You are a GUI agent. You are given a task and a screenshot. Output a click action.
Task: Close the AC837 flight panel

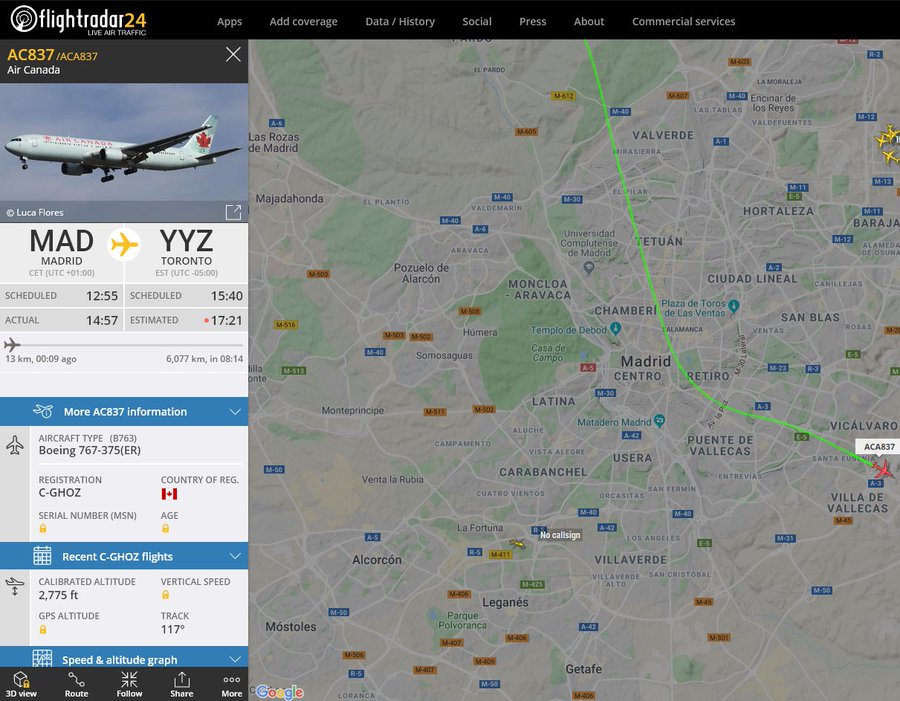(x=233, y=55)
